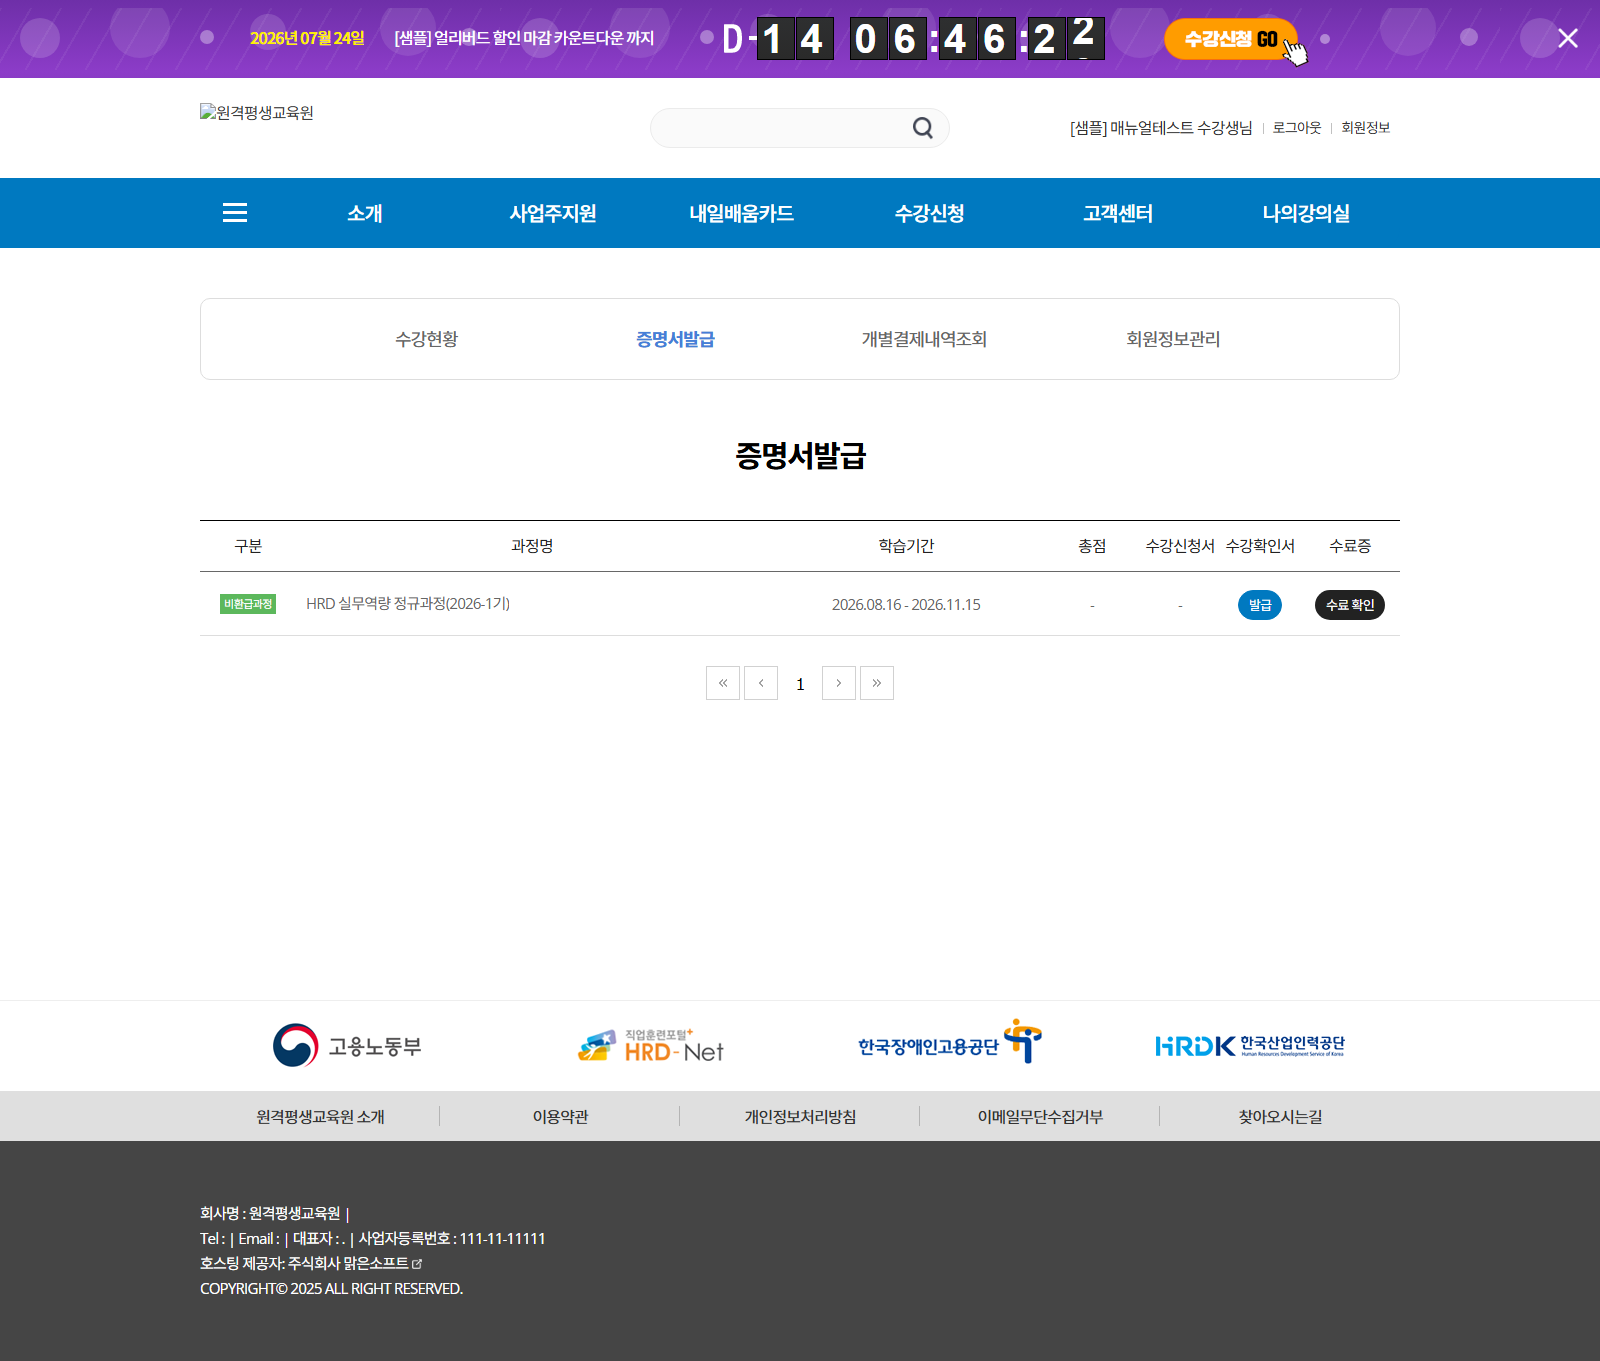
Task: Click the banner date 2026년 07월 24일
Action: 307,38
